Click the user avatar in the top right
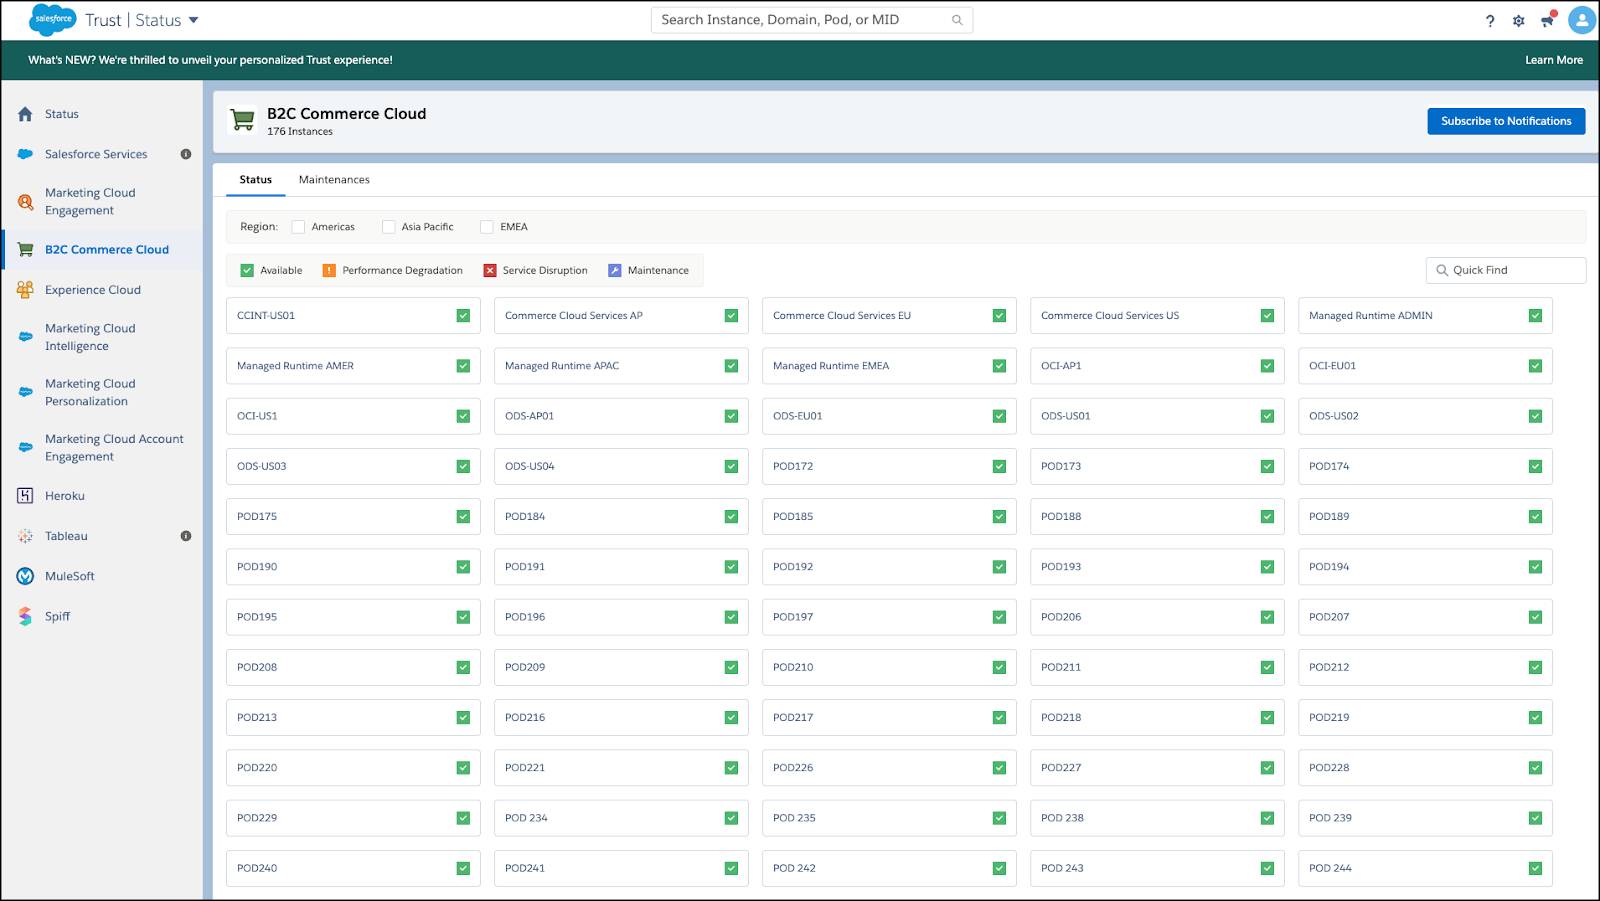 point(1580,20)
